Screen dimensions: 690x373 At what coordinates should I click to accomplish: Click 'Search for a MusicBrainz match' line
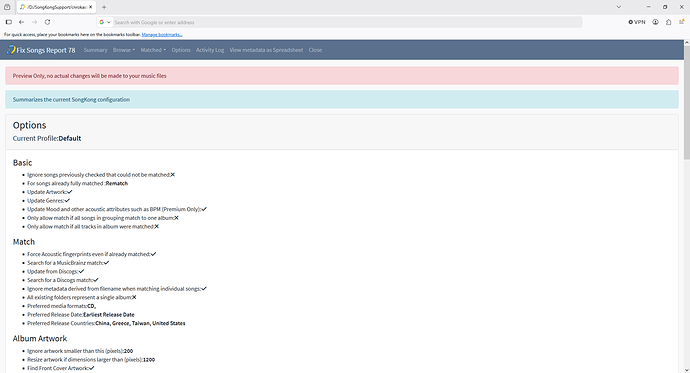point(68,263)
